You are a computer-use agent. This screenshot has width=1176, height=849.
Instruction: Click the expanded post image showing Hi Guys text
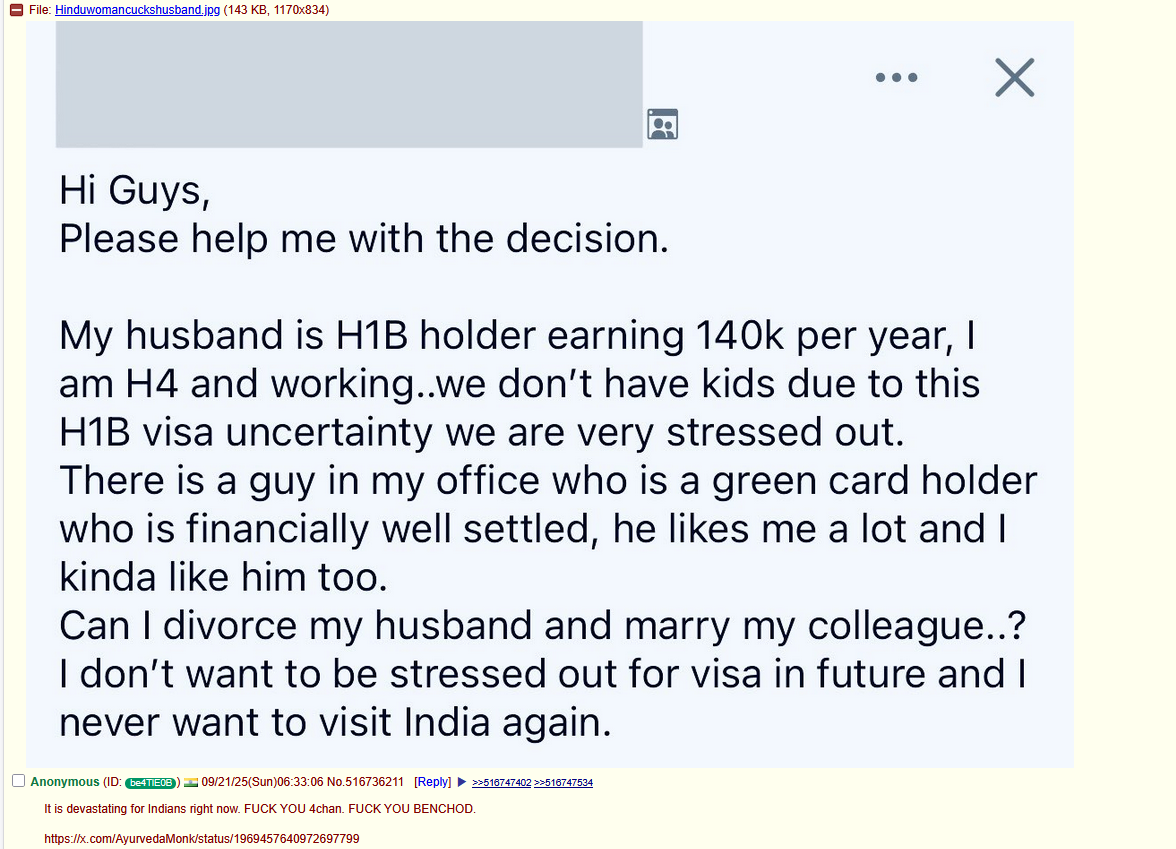click(550, 394)
